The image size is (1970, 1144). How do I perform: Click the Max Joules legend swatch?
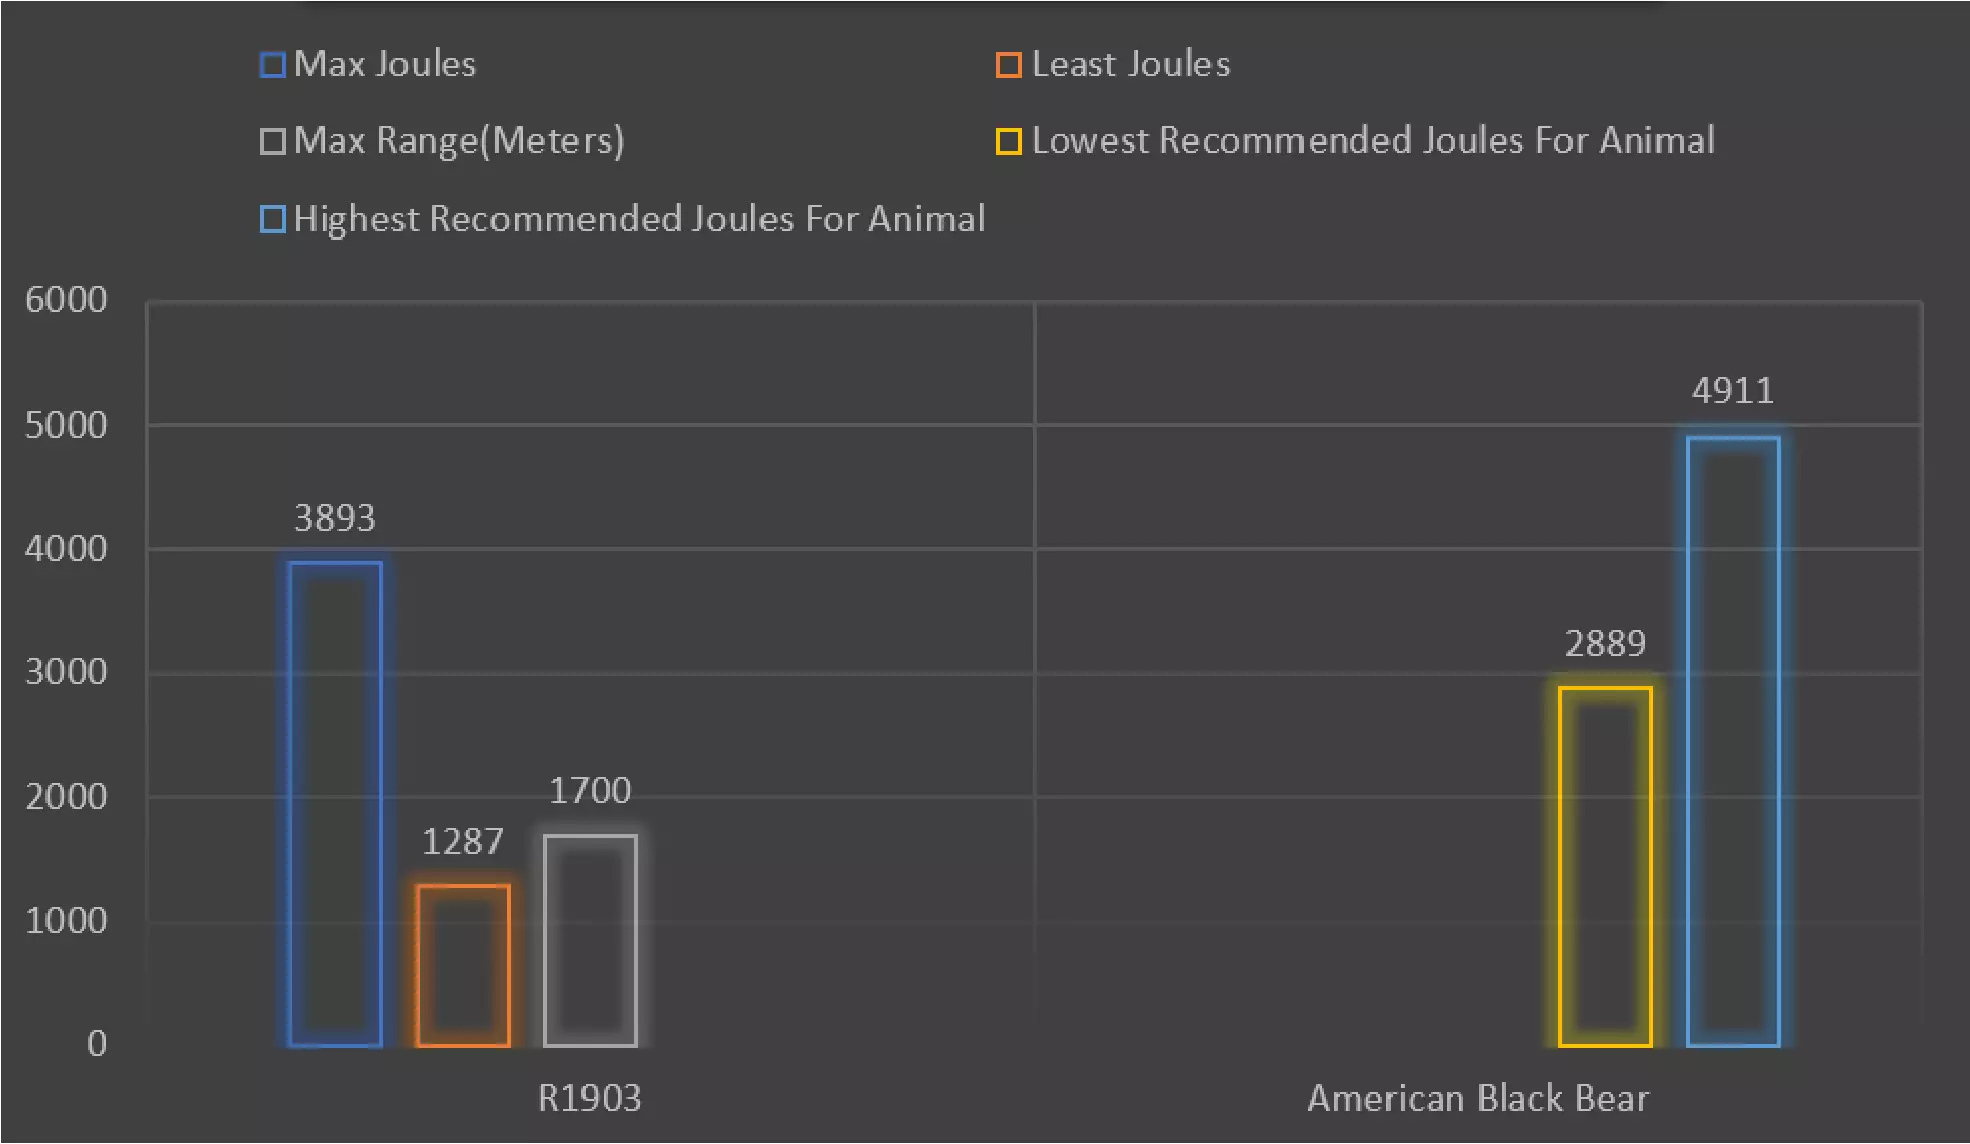[272, 65]
